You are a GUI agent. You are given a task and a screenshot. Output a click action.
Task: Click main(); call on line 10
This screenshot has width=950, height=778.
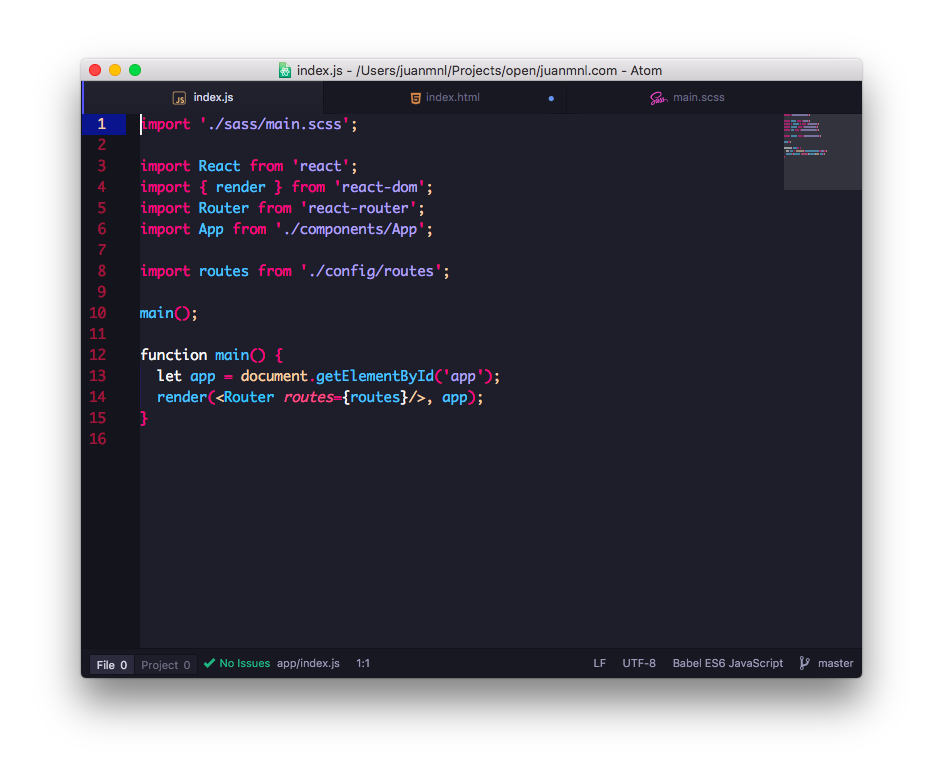[168, 313]
